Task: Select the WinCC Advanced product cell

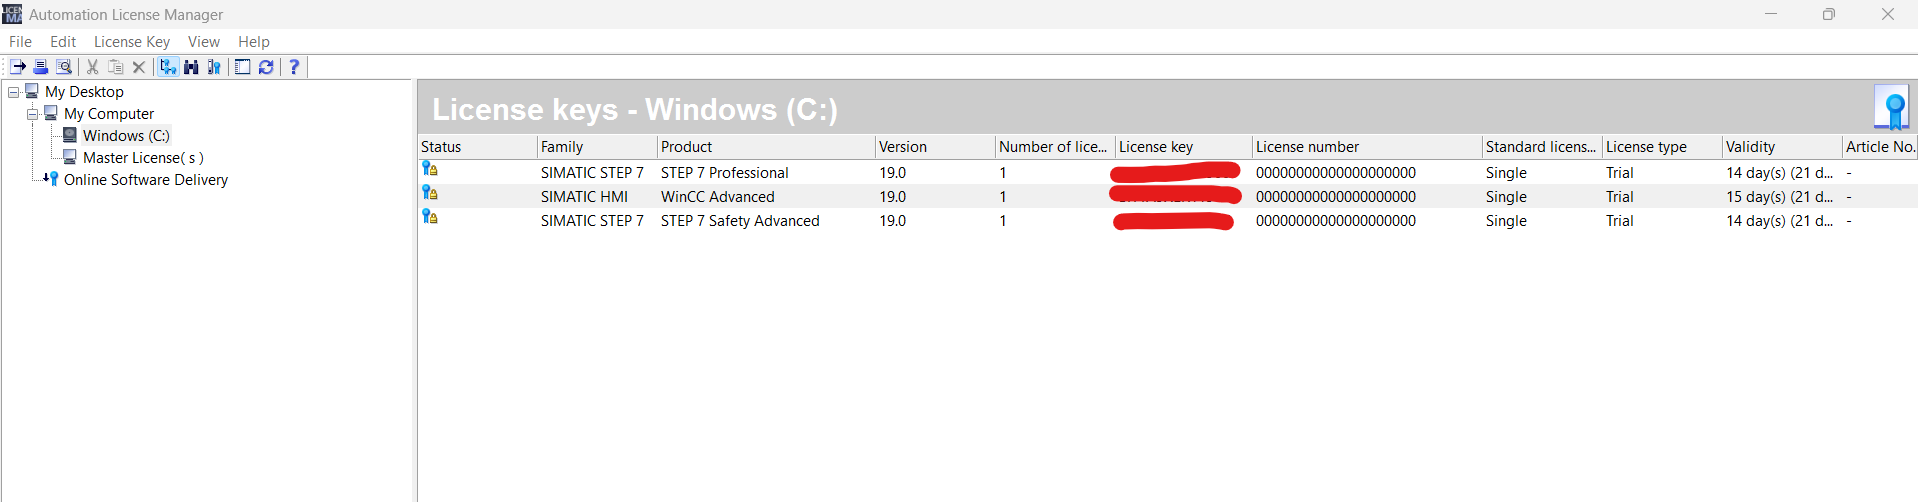Action: 717,197
